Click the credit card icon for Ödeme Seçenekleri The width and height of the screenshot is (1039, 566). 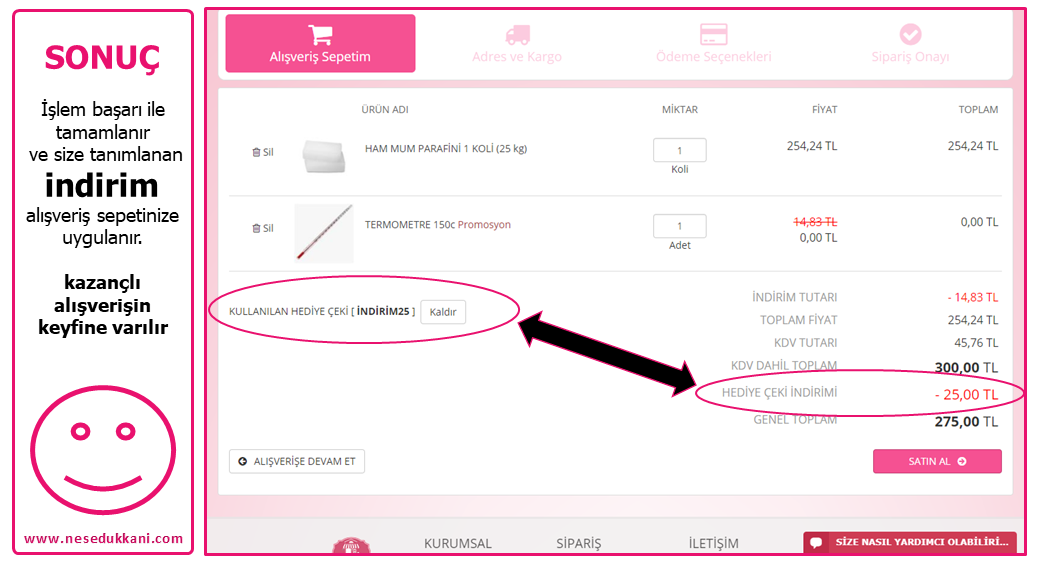tap(713, 35)
